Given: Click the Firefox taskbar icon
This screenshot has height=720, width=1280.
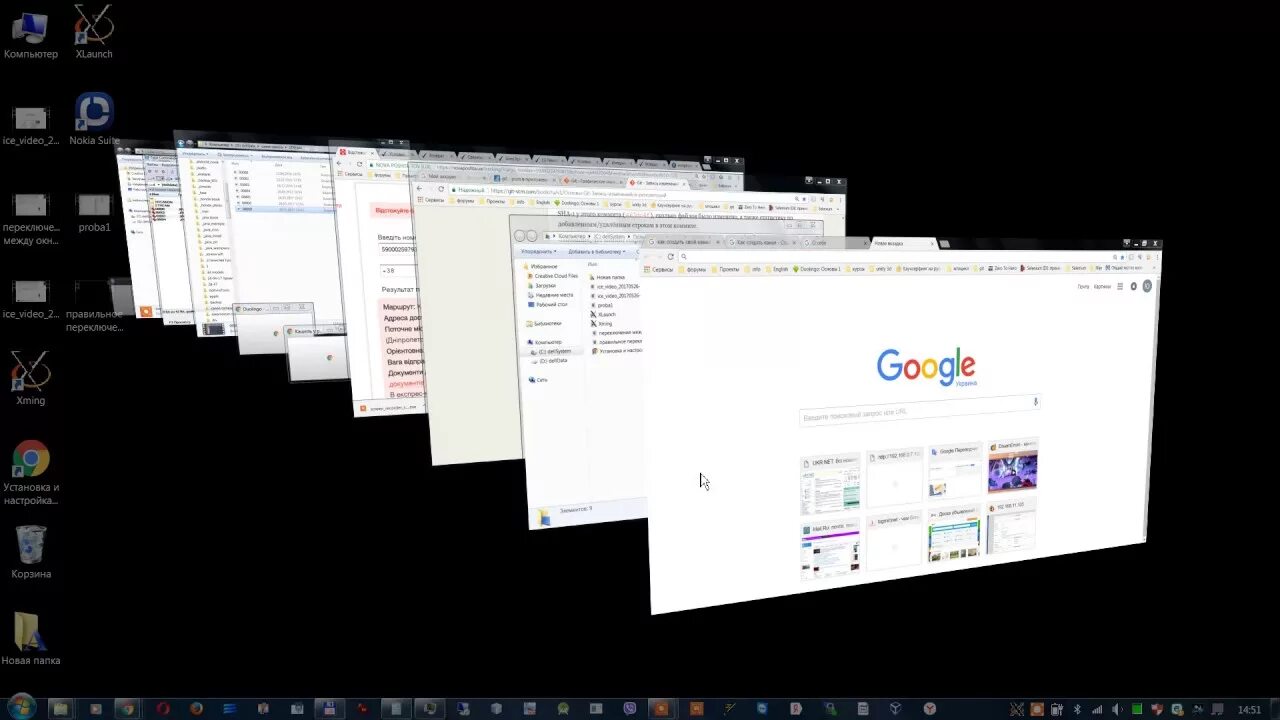Looking at the screenshot, I should (x=196, y=709).
